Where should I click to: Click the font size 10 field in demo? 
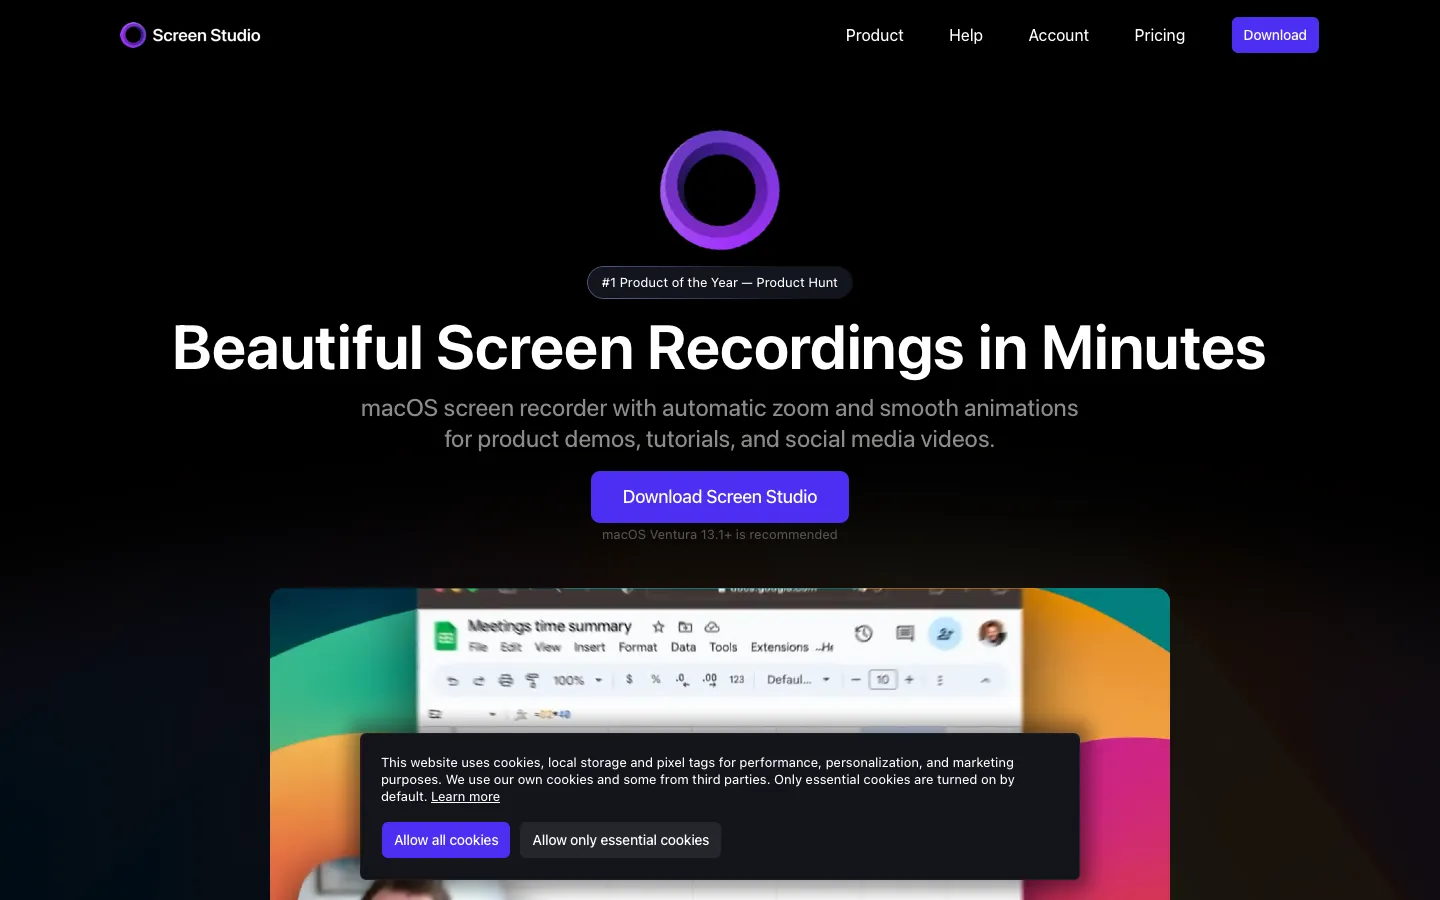click(x=883, y=680)
